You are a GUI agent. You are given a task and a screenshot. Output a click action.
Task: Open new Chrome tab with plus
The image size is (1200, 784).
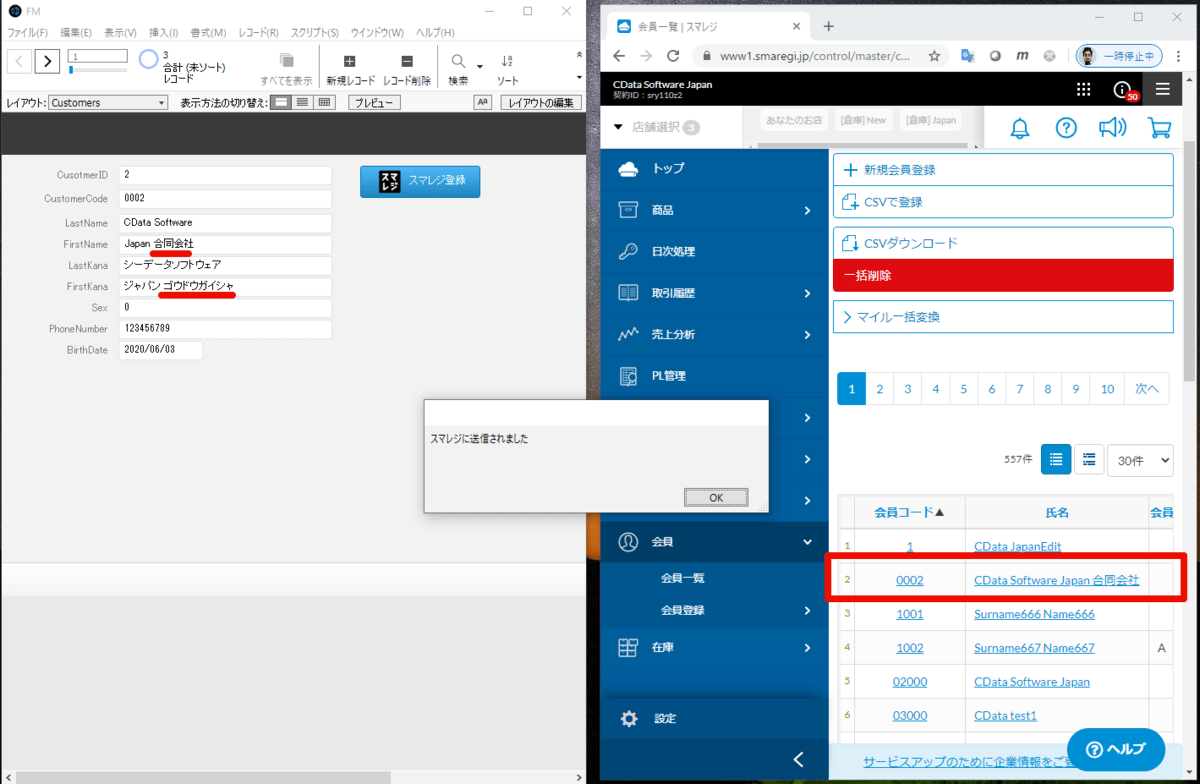[828, 26]
